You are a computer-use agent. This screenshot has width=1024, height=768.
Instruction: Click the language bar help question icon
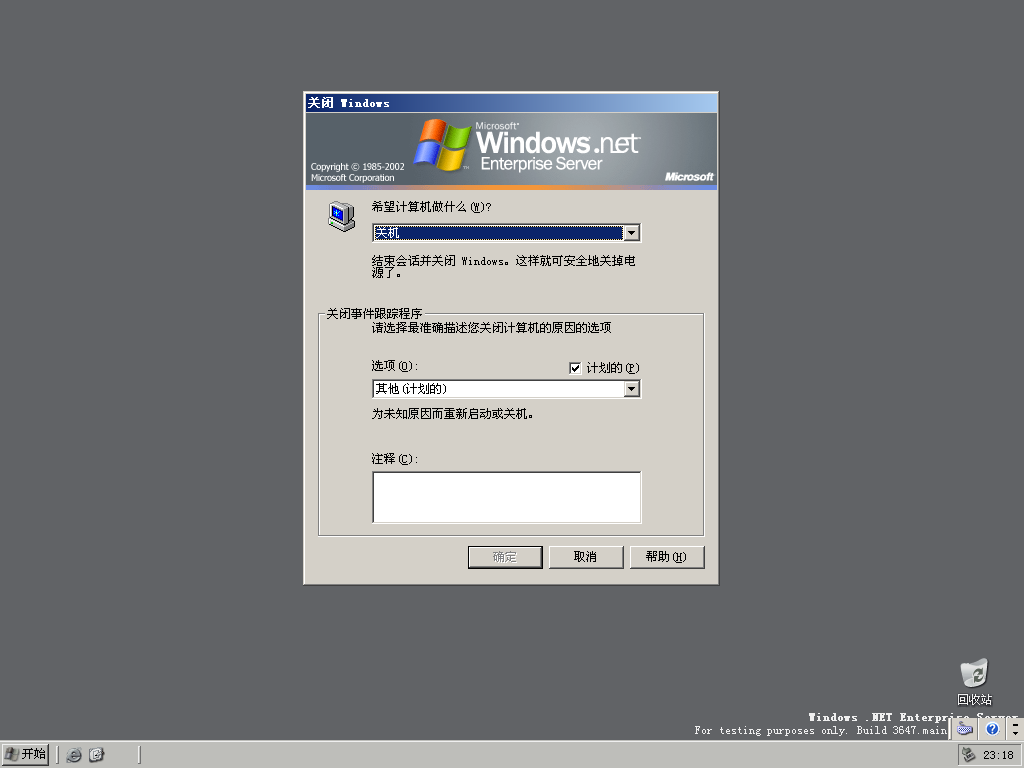[993, 729]
